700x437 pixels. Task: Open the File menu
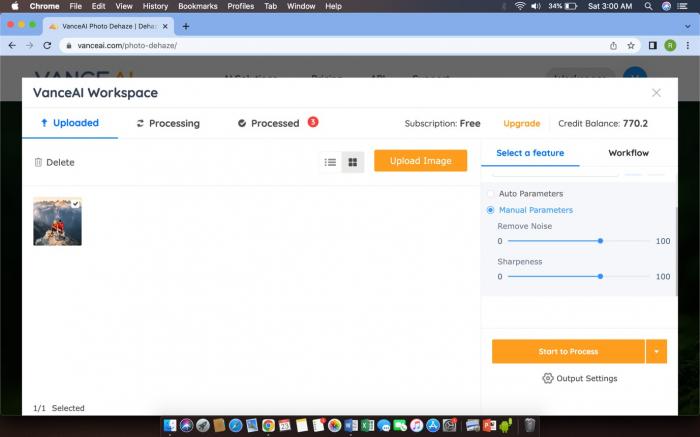tap(75, 6)
